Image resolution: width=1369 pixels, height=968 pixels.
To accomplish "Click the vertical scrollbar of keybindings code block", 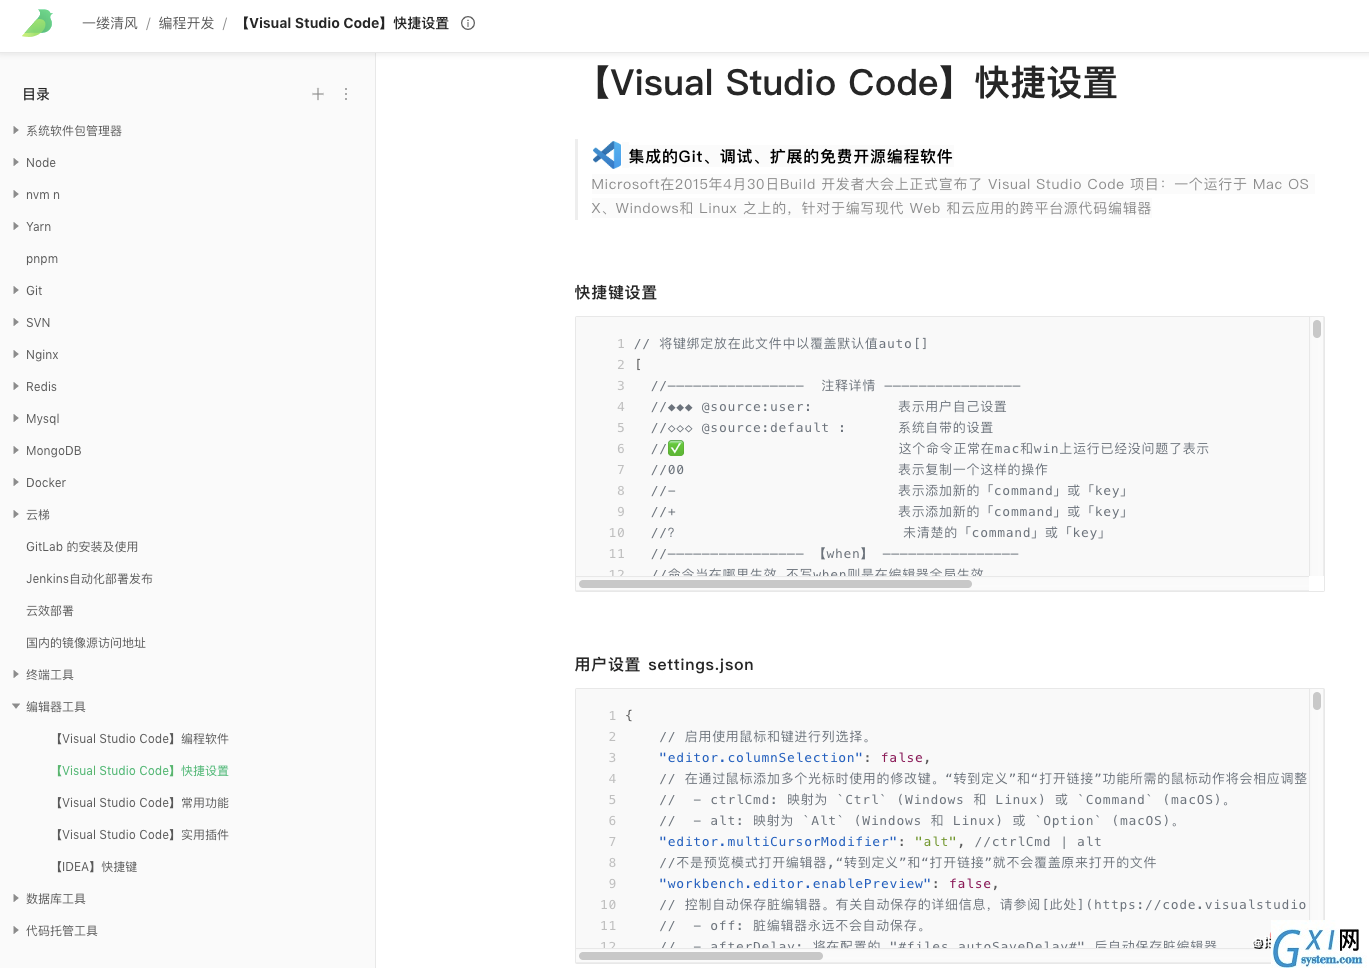I will click(x=1317, y=330).
